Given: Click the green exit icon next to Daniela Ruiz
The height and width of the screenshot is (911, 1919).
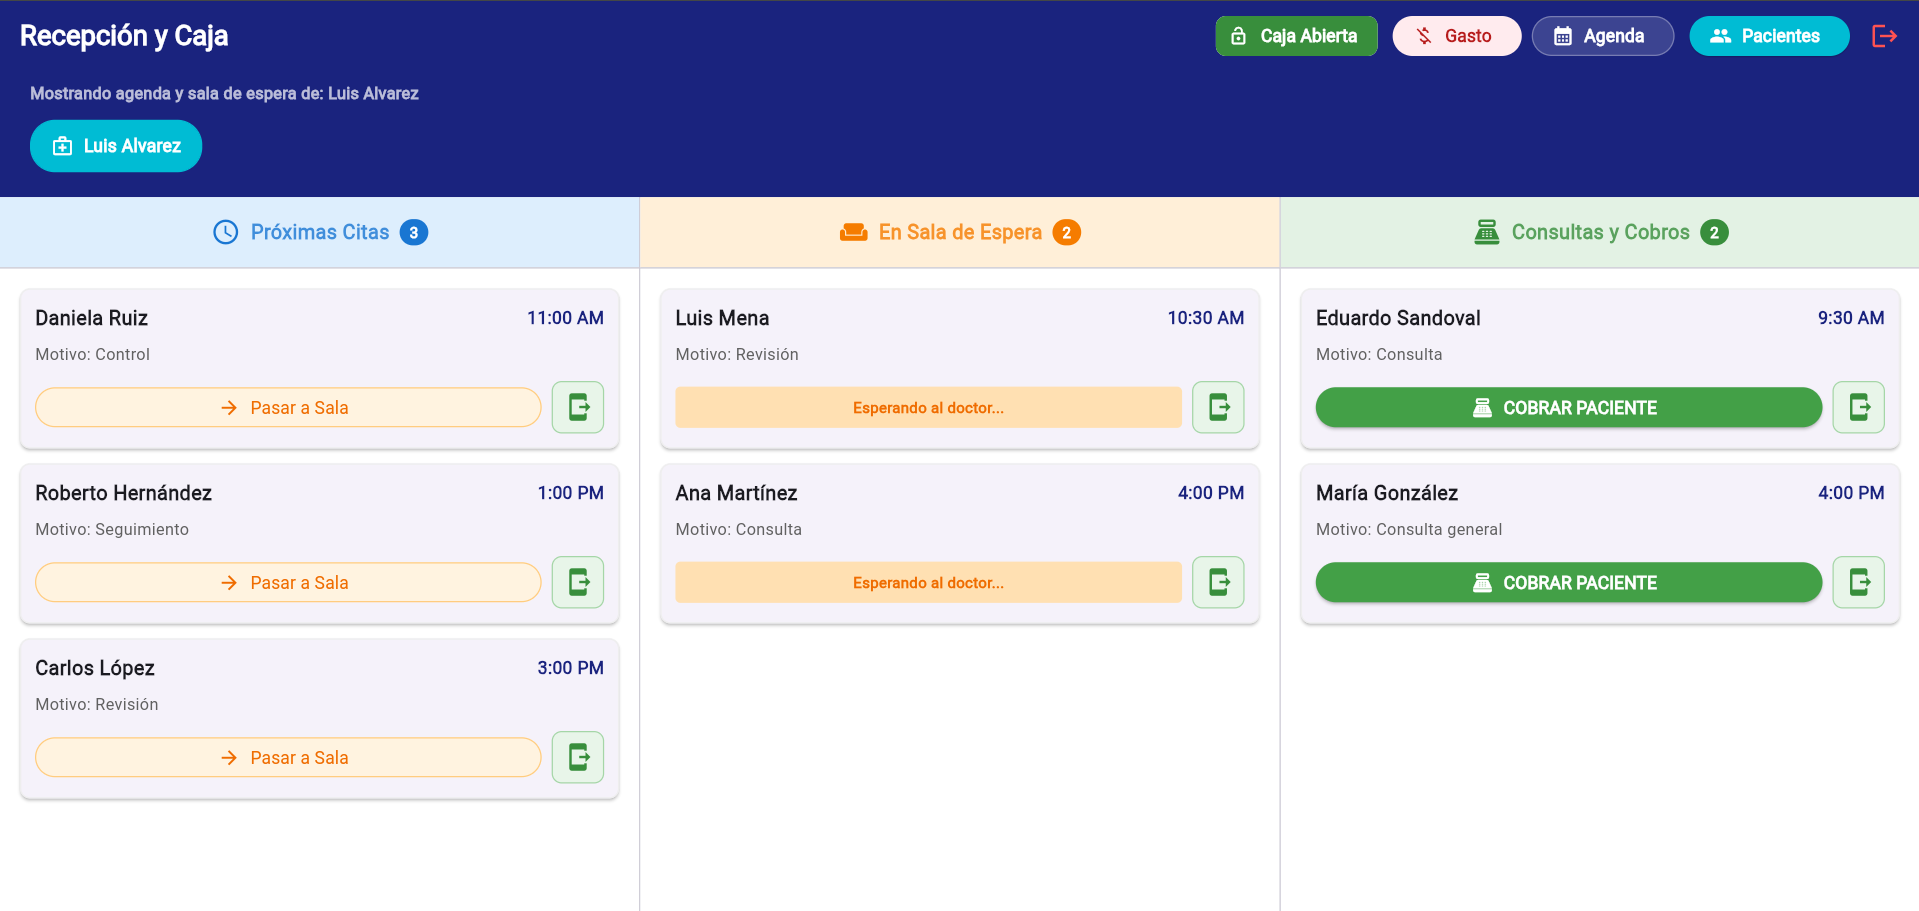Looking at the screenshot, I should [x=577, y=407].
